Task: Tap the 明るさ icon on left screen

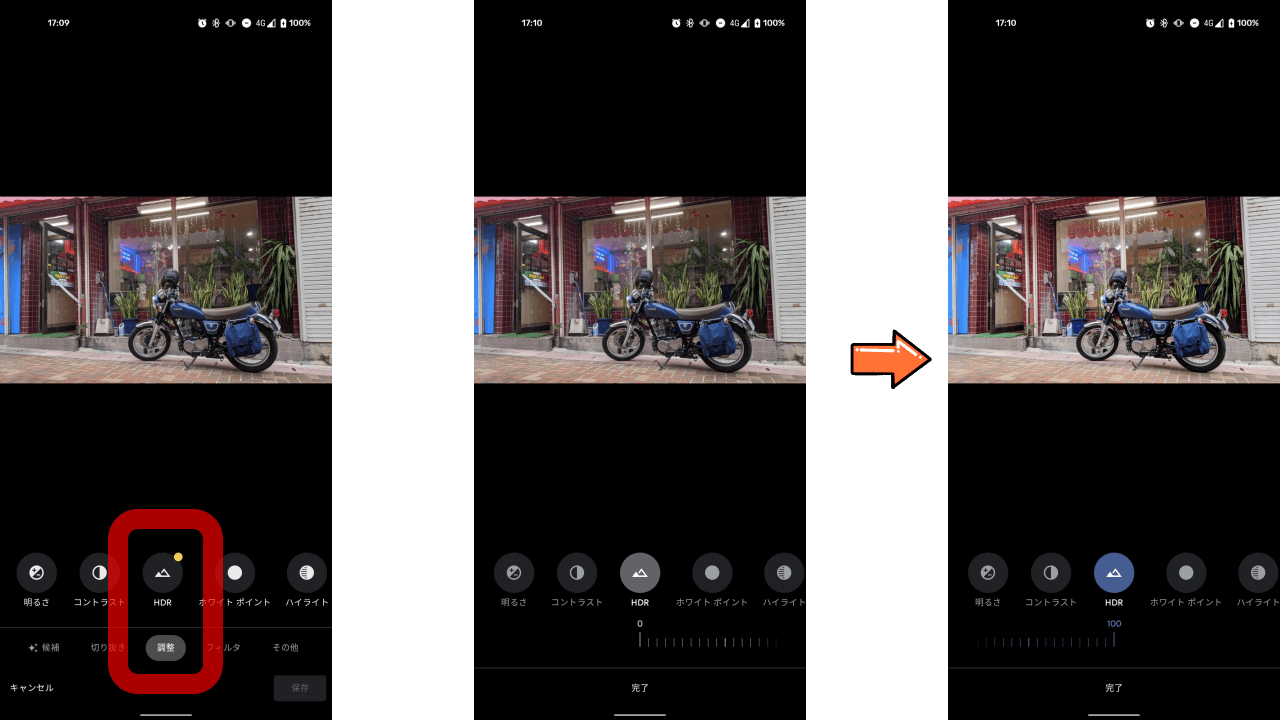Action: [37, 573]
